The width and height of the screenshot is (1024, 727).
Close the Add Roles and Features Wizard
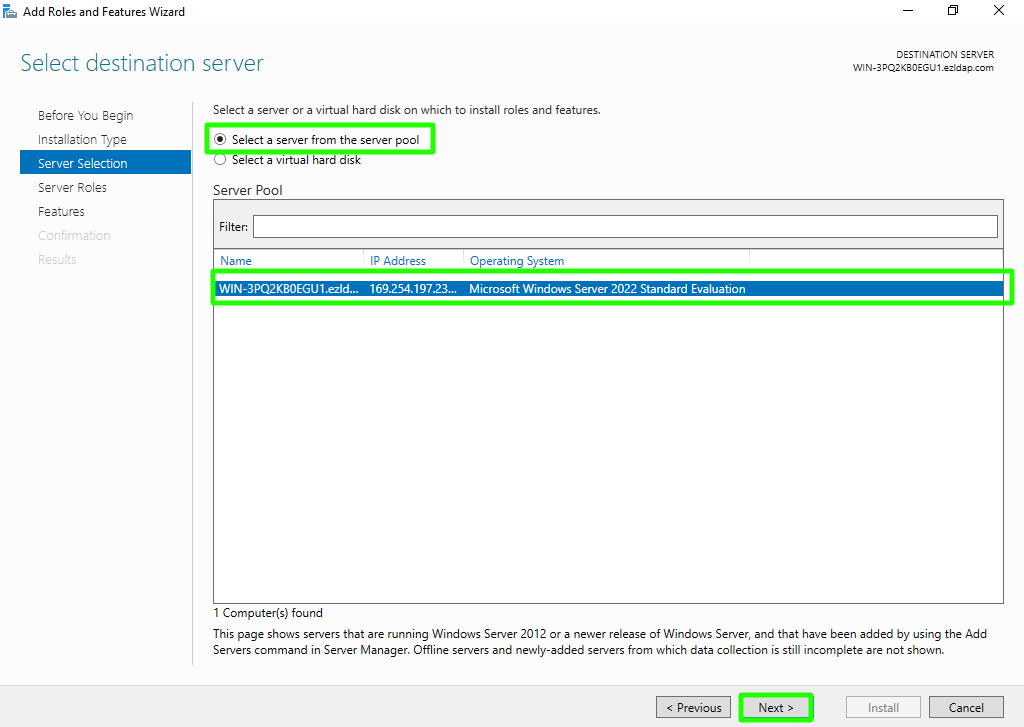click(999, 11)
